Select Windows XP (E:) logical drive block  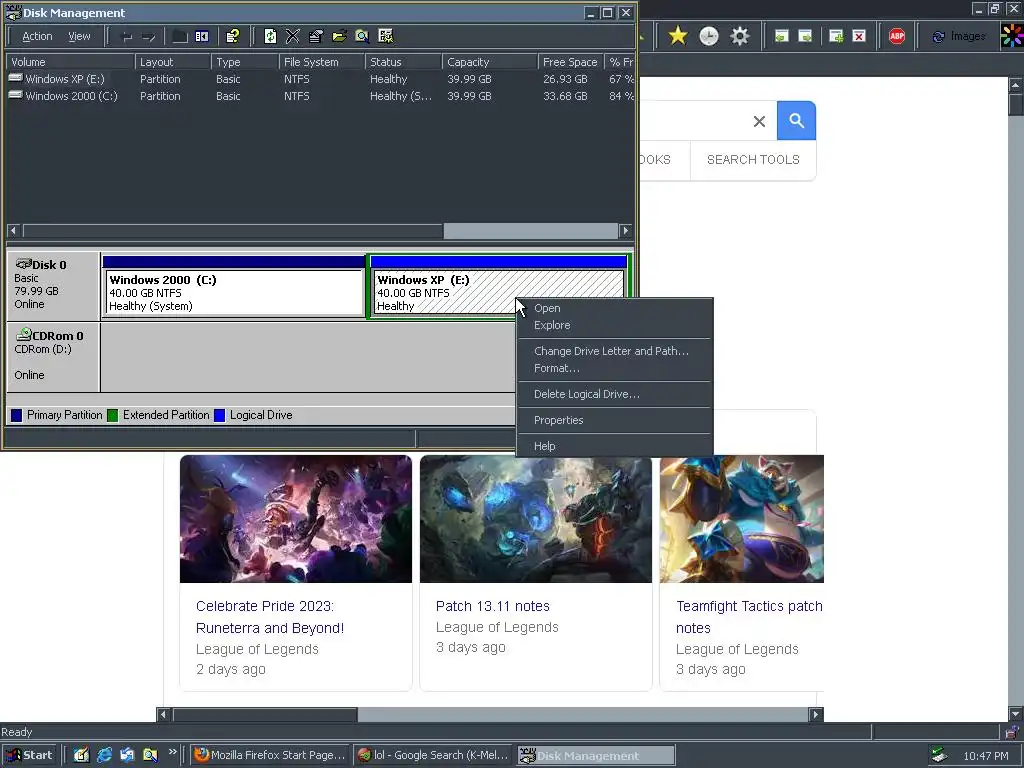point(498,286)
